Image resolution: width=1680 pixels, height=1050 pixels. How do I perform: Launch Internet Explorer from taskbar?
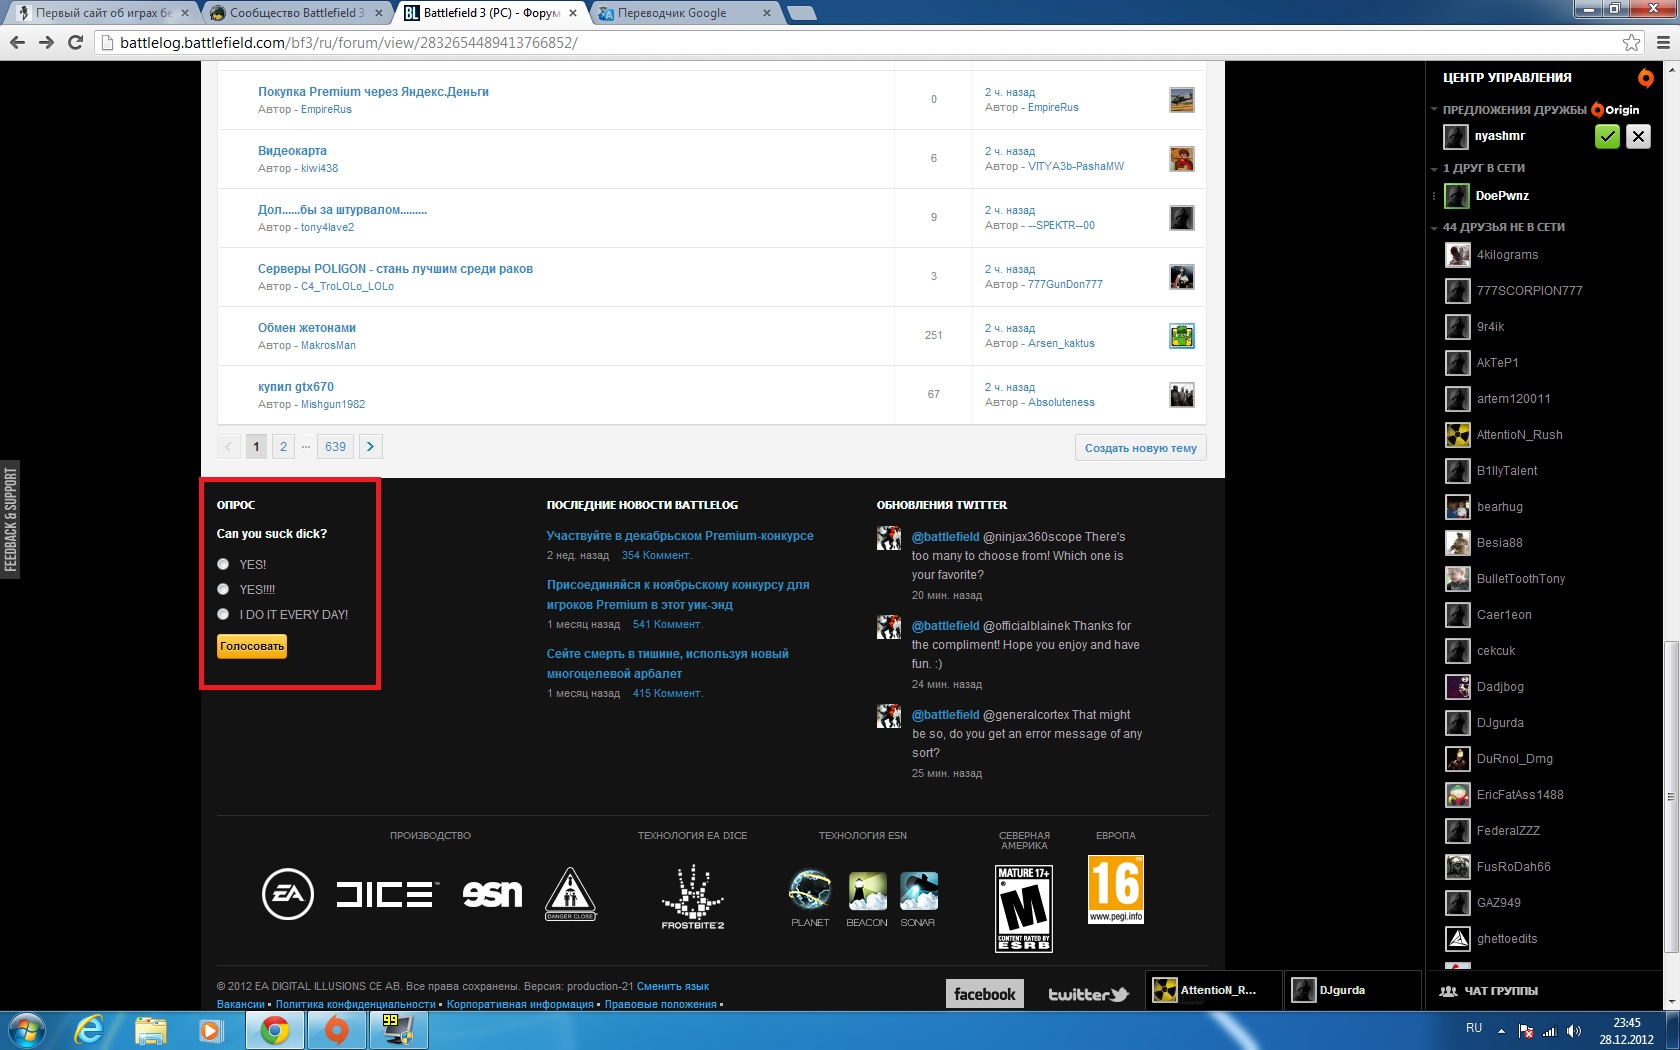(89, 1030)
